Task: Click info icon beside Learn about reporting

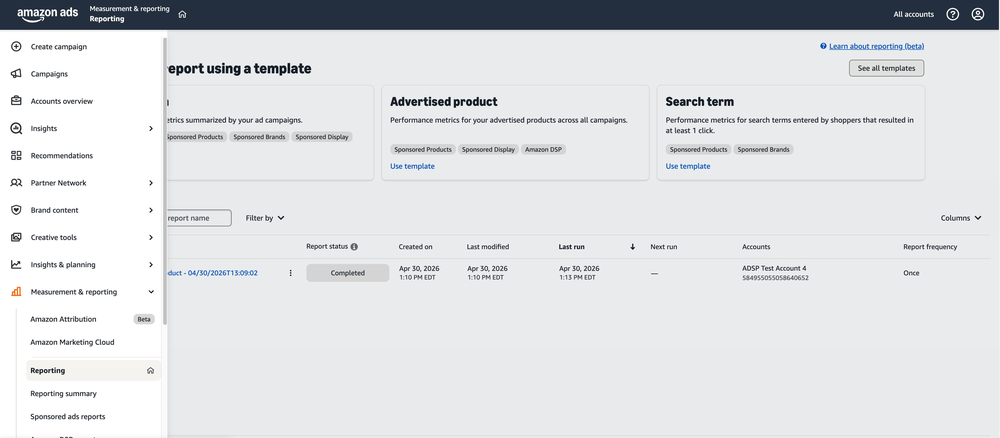Action: click(823, 46)
